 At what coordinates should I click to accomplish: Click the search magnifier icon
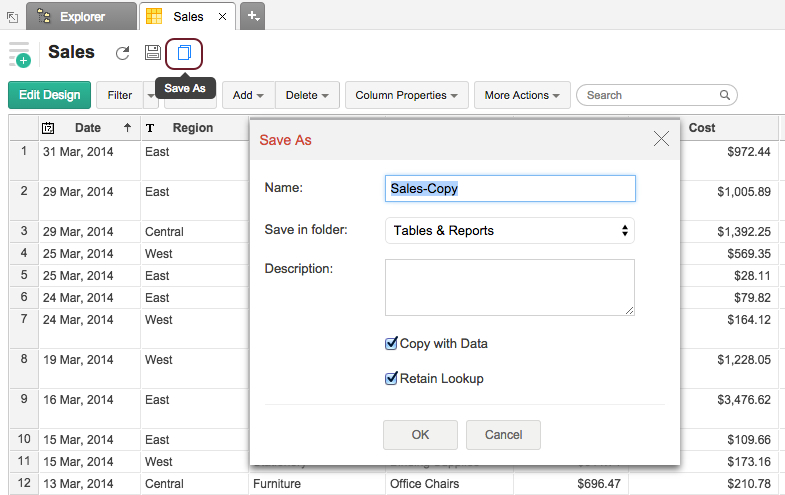click(726, 95)
